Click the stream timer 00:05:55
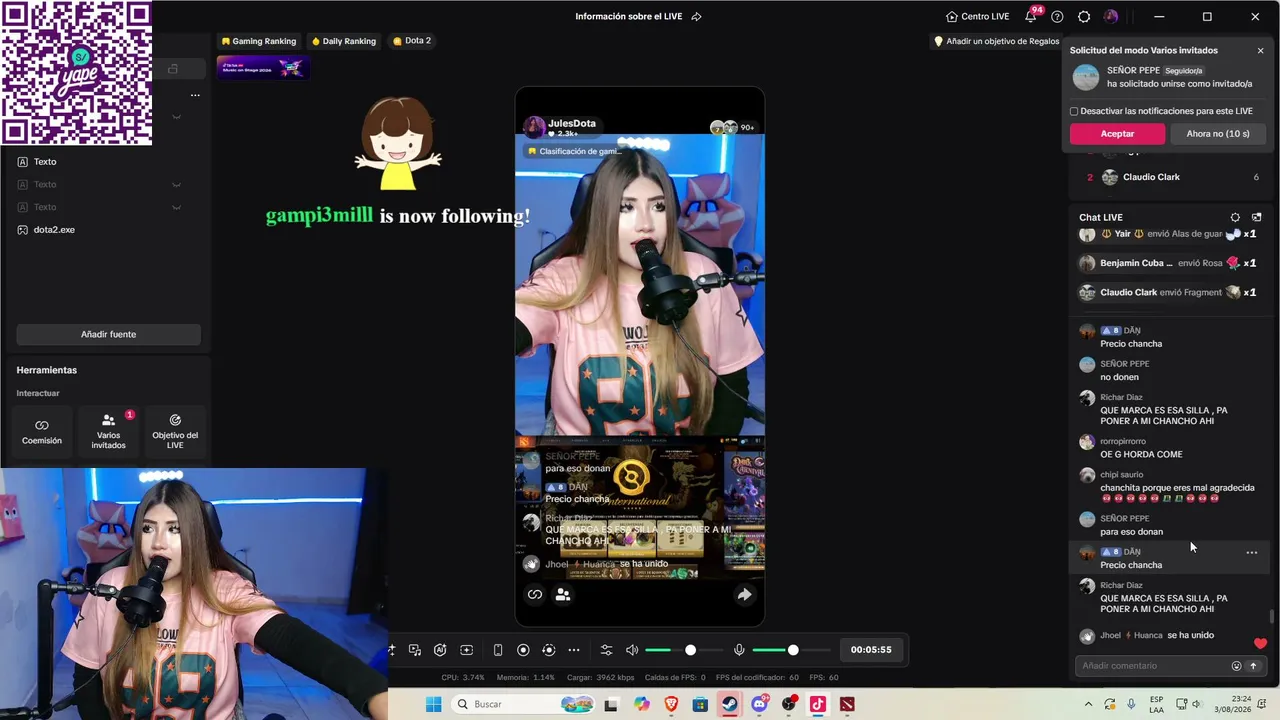This screenshot has height=720, width=1280. 871,650
